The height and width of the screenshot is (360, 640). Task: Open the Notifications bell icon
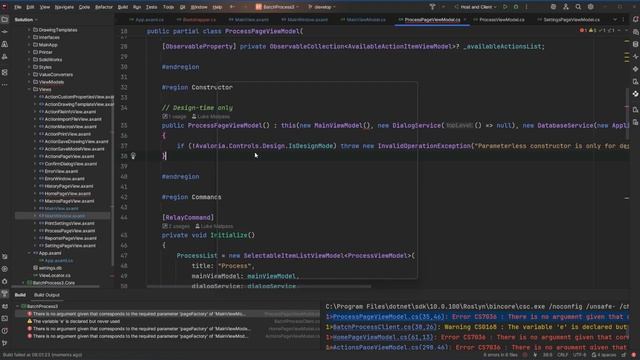point(636,20)
